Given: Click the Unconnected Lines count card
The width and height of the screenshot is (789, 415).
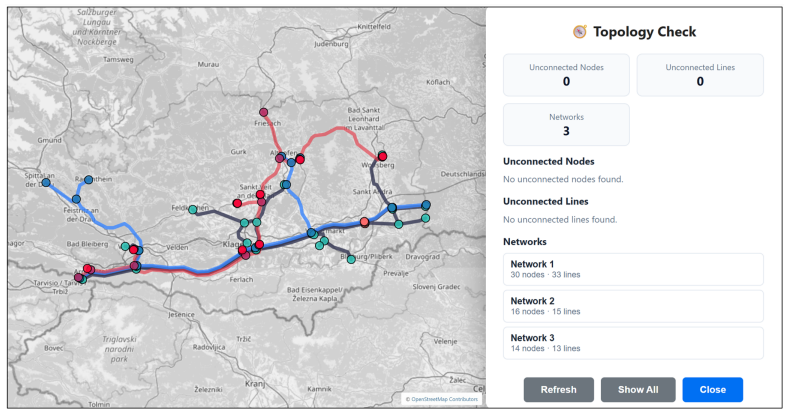Looking at the screenshot, I should [700, 75].
